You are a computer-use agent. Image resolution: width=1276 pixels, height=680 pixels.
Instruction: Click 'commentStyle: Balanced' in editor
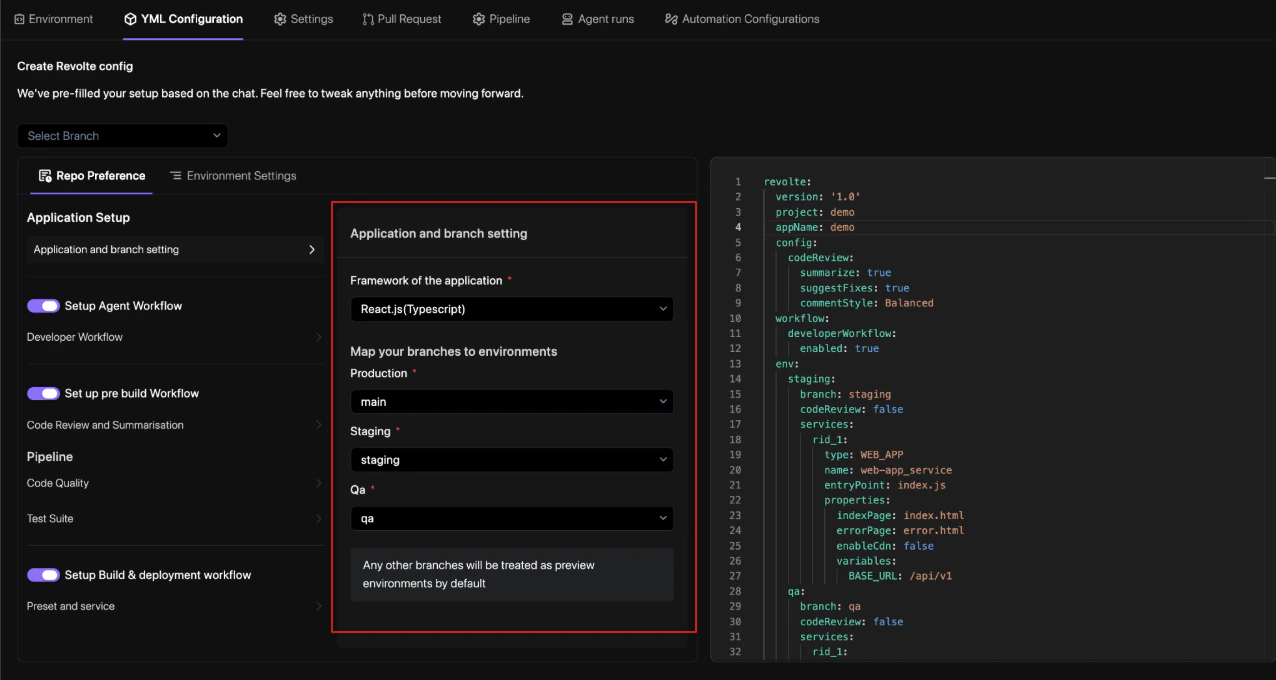click(x=866, y=303)
